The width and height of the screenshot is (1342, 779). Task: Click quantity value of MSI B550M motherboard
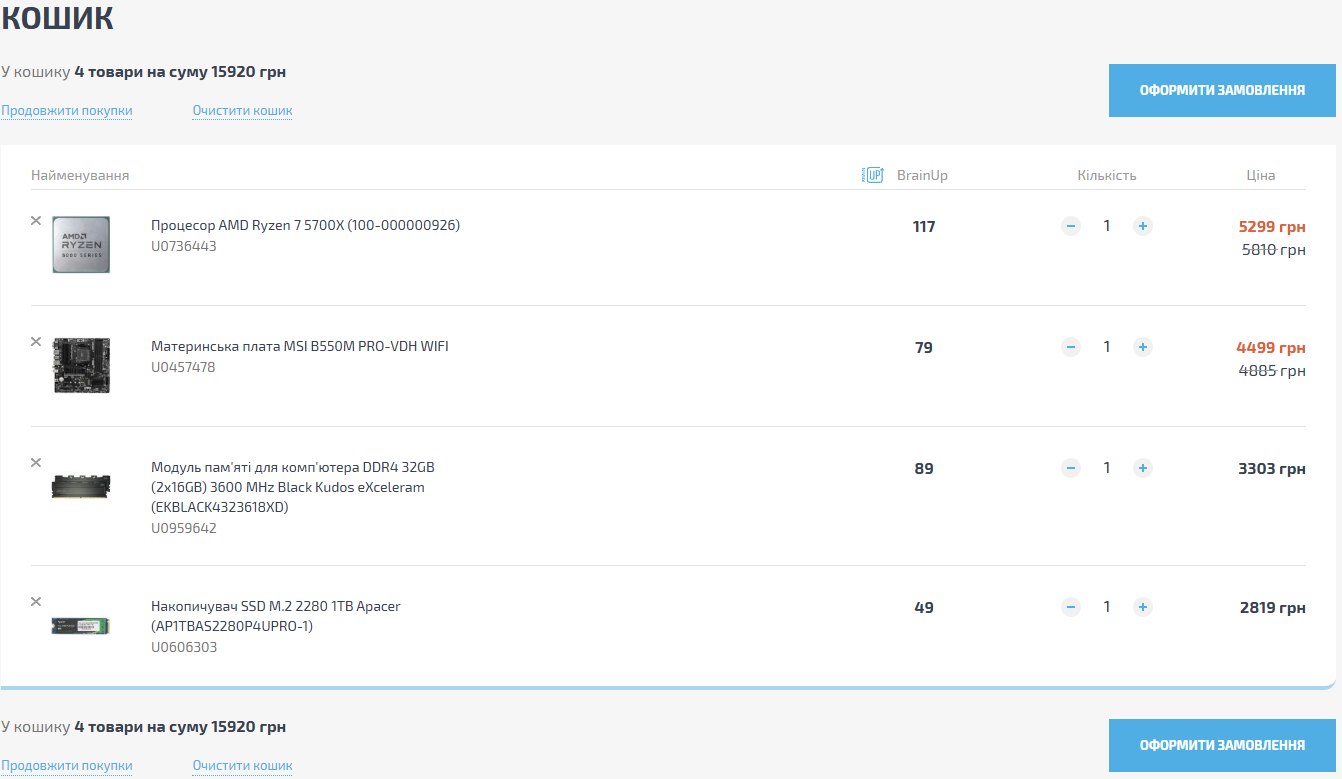pos(1107,347)
